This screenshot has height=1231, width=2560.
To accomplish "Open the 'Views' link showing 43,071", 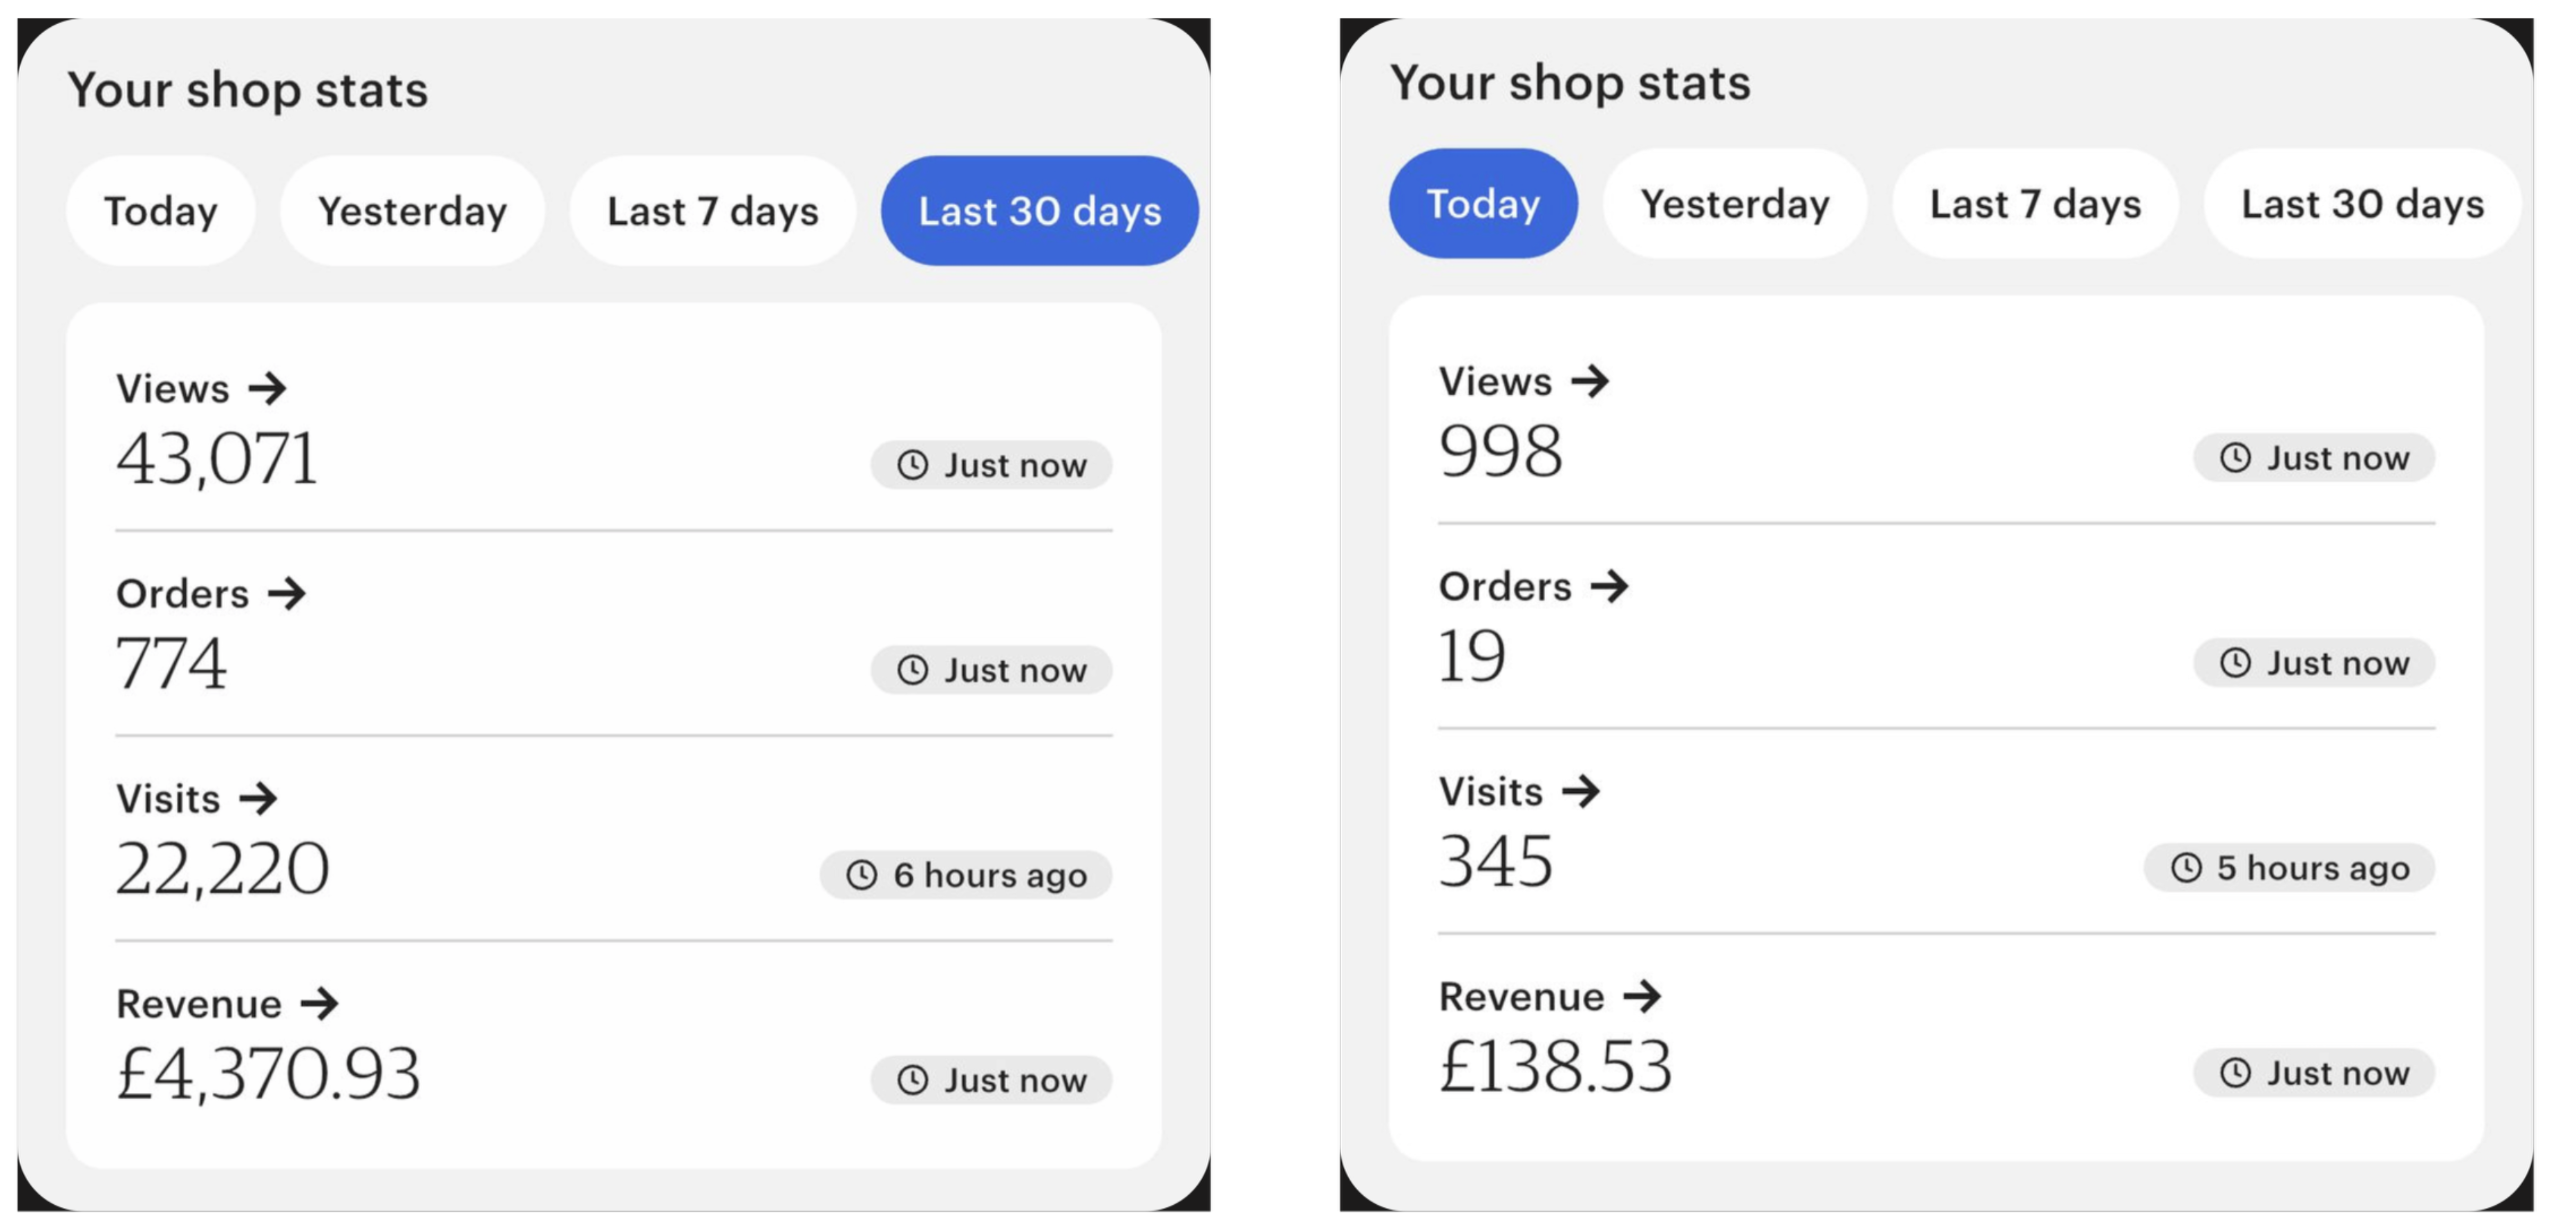I will [173, 388].
